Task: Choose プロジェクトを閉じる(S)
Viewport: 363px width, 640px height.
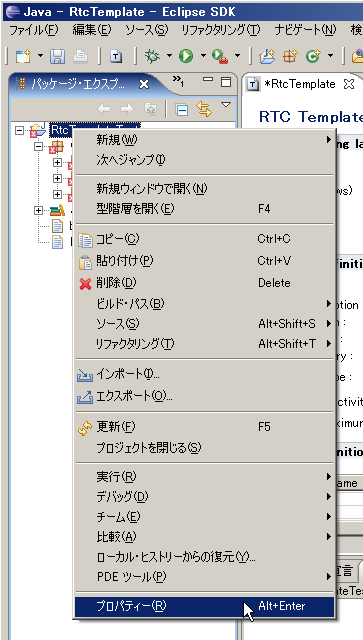Action: point(205,448)
